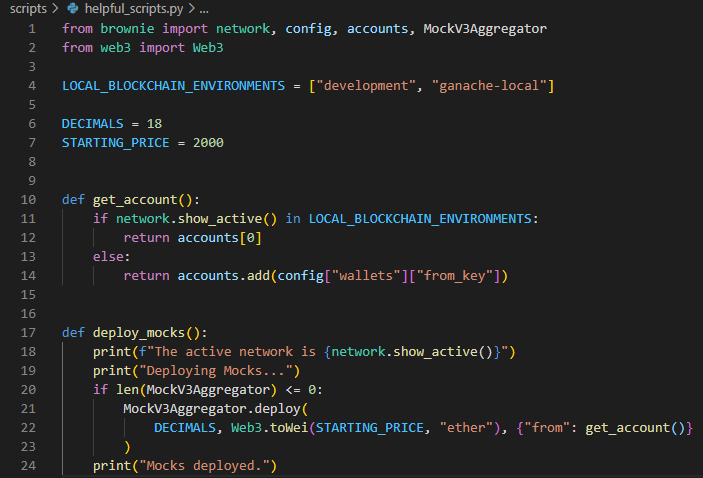703x478 pixels.
Task: Click the get_account function definition name
Action: 135,200
